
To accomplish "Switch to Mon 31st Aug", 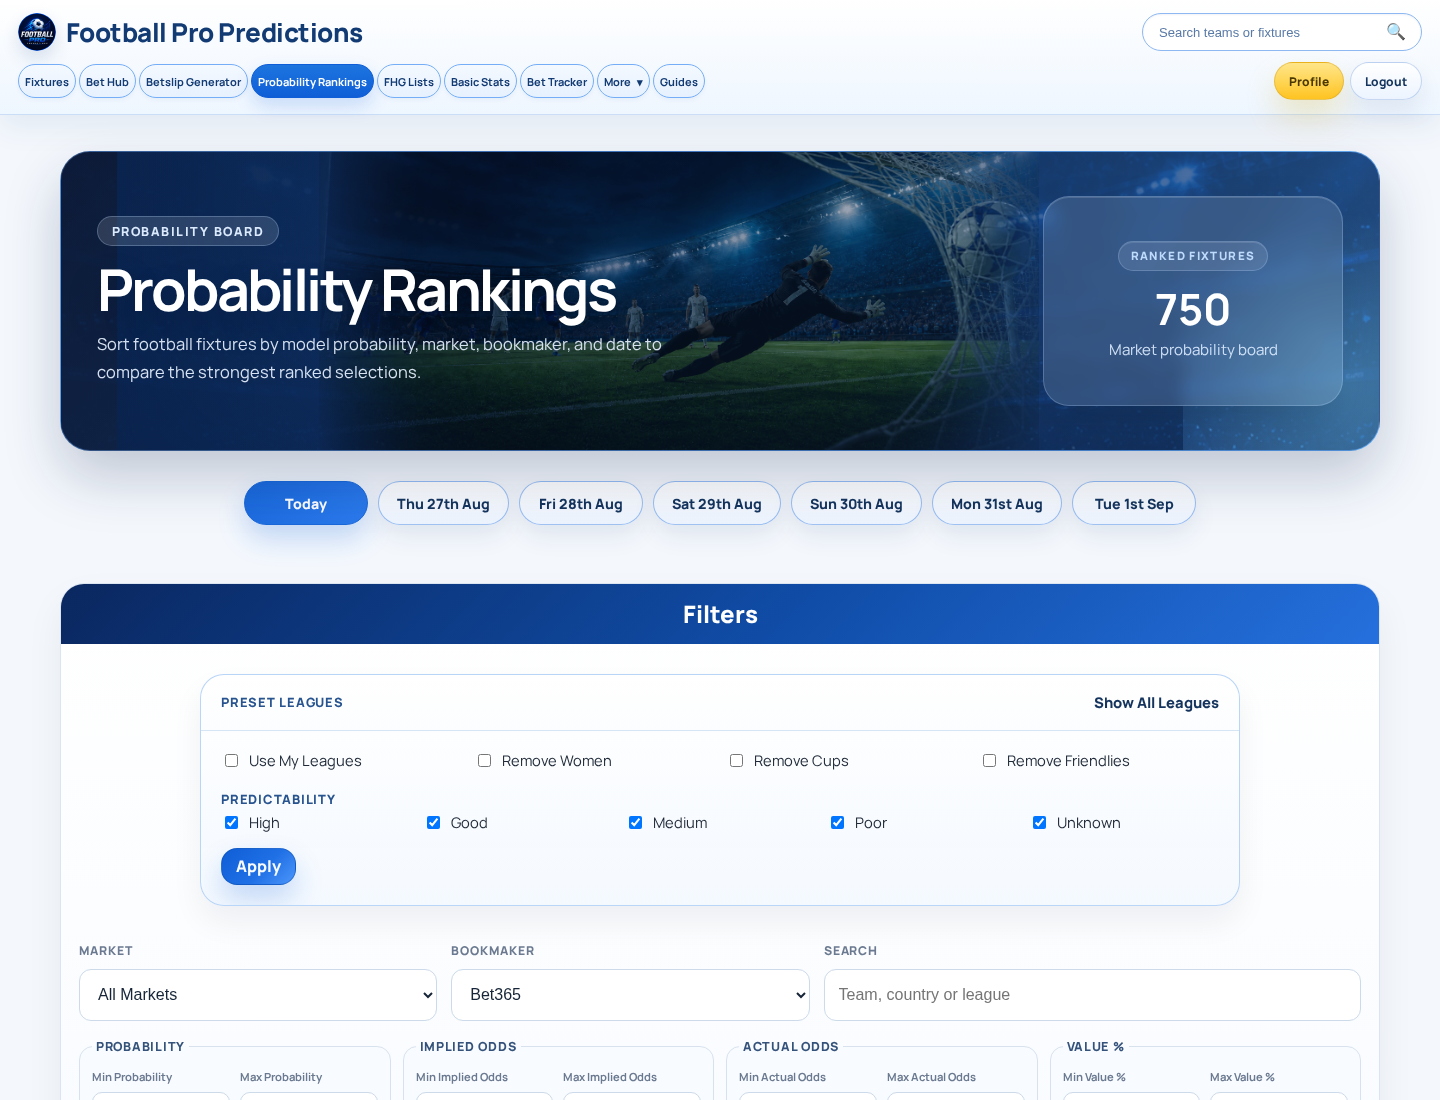I will point(997,503).
